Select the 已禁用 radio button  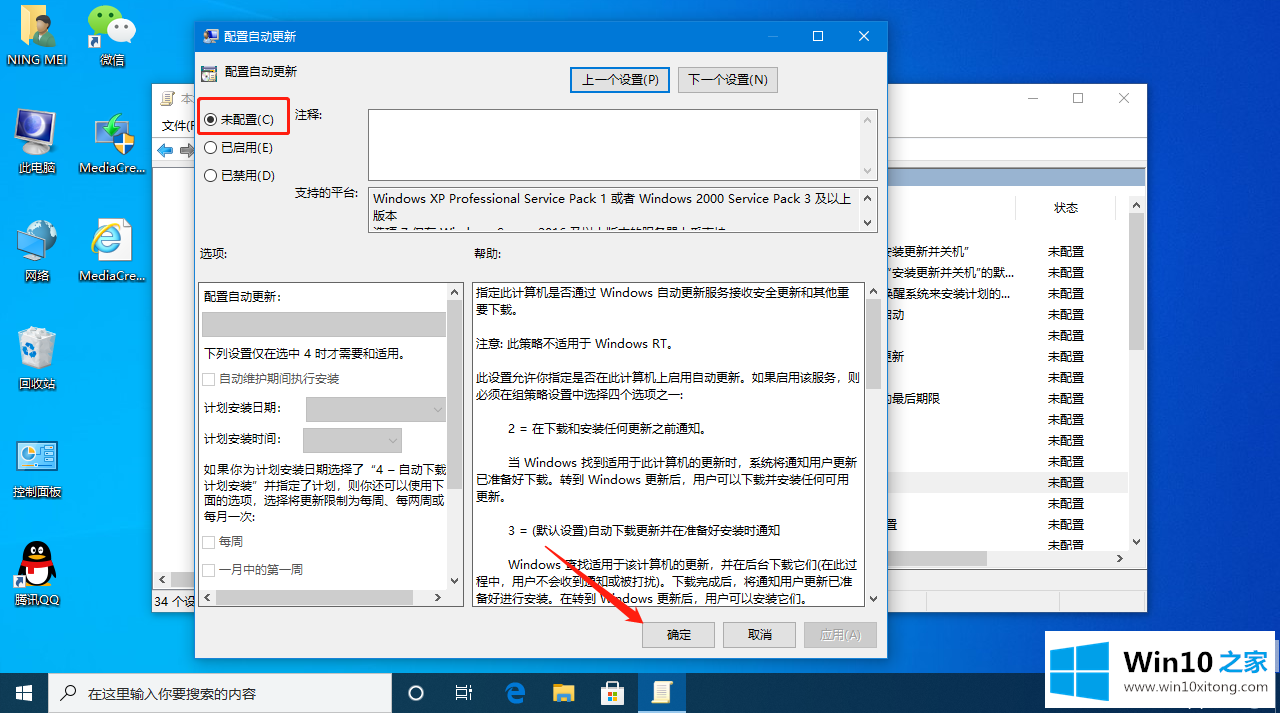click(x=210, y=175)
